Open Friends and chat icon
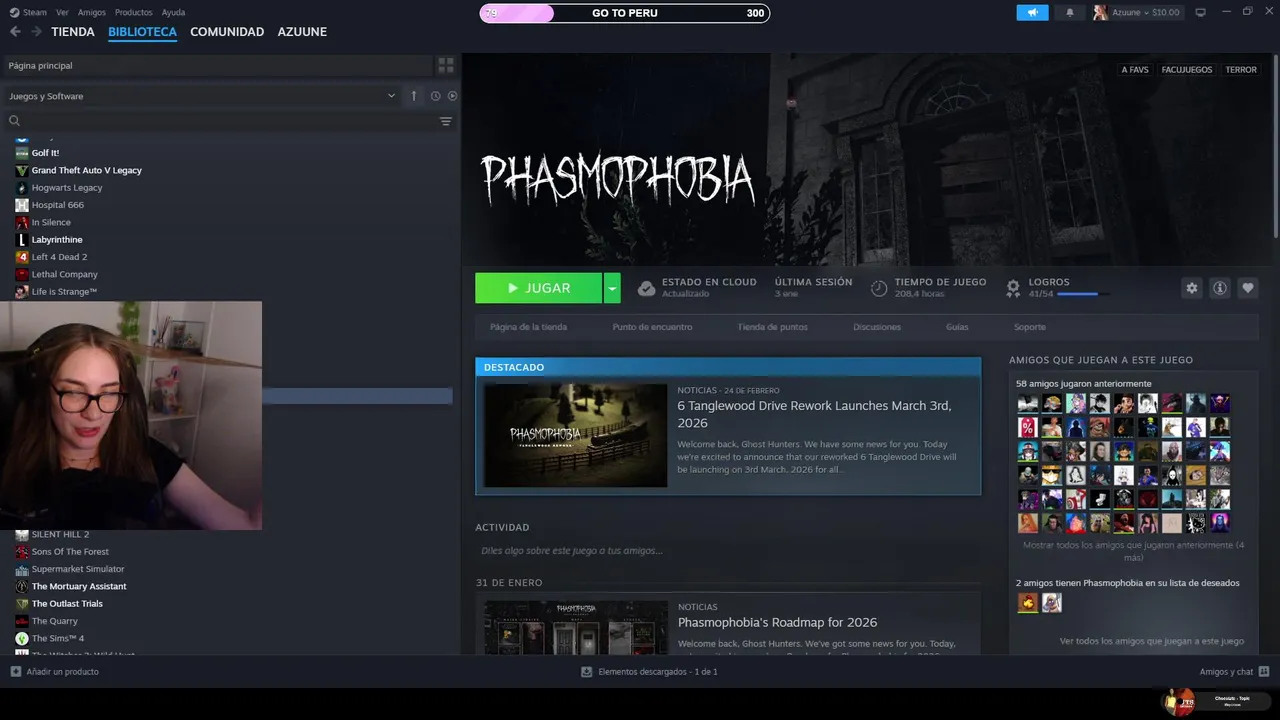Image resolution: width=1280 pixels, height=720 pixels. point(1264,672)
